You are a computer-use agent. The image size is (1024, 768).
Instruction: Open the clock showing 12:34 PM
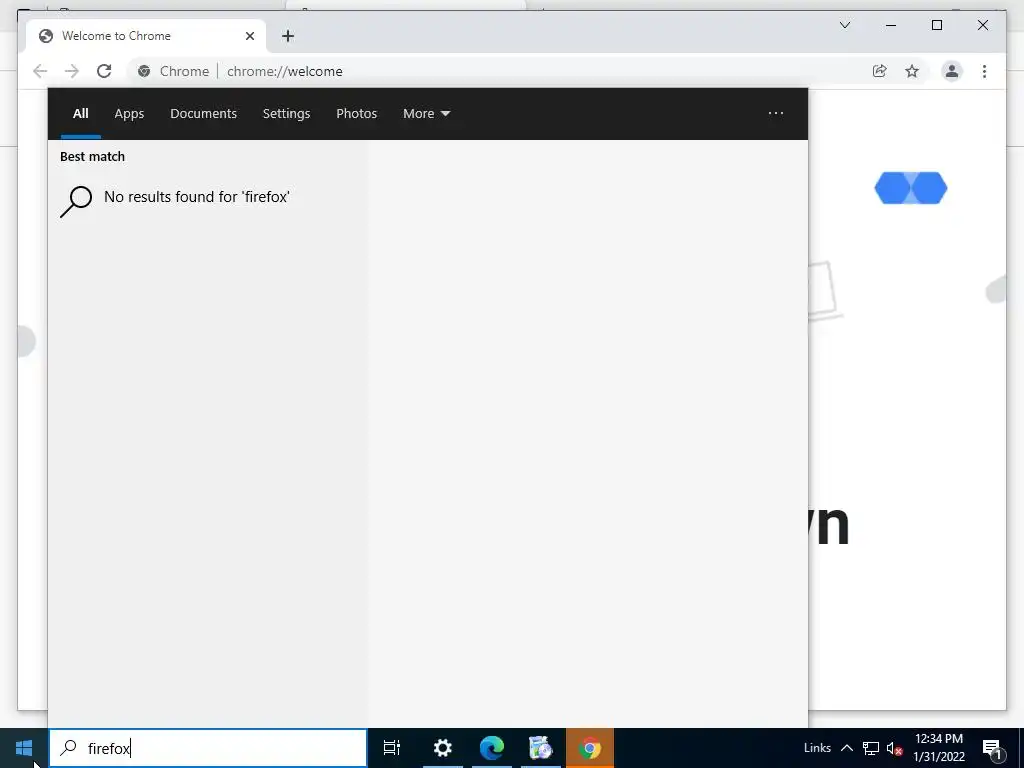pyautogui.click(x=939, y=748)
